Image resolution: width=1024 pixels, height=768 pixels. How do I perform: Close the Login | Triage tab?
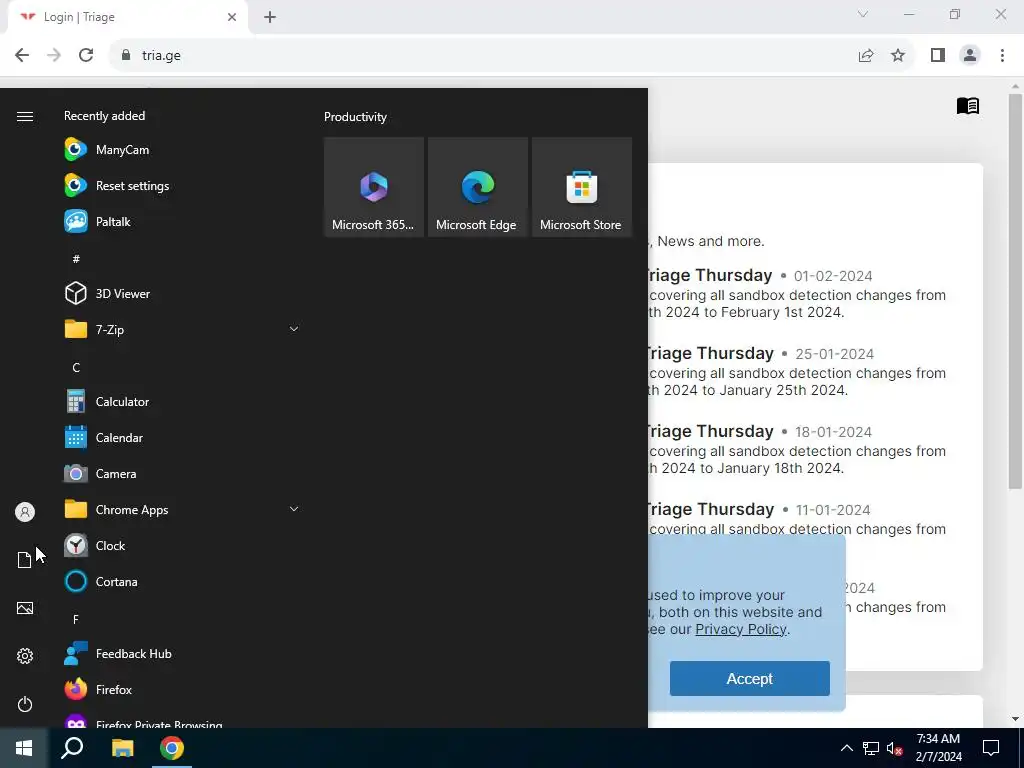click(x=232, y=17)
